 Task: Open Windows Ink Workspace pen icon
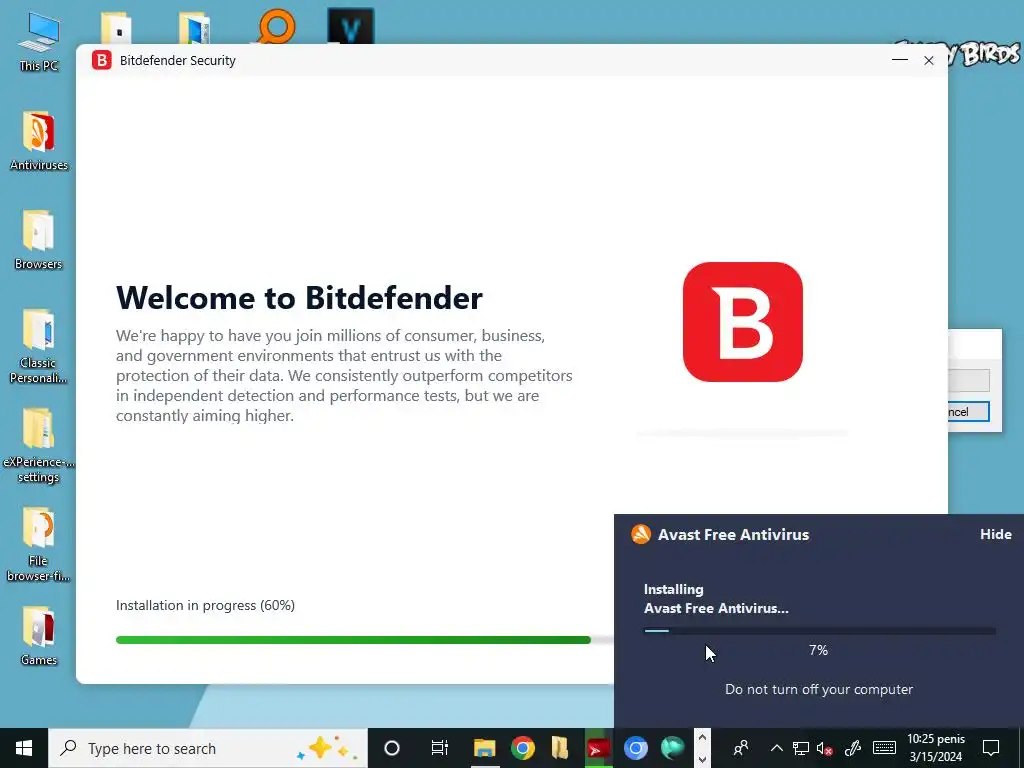(852, 748)
